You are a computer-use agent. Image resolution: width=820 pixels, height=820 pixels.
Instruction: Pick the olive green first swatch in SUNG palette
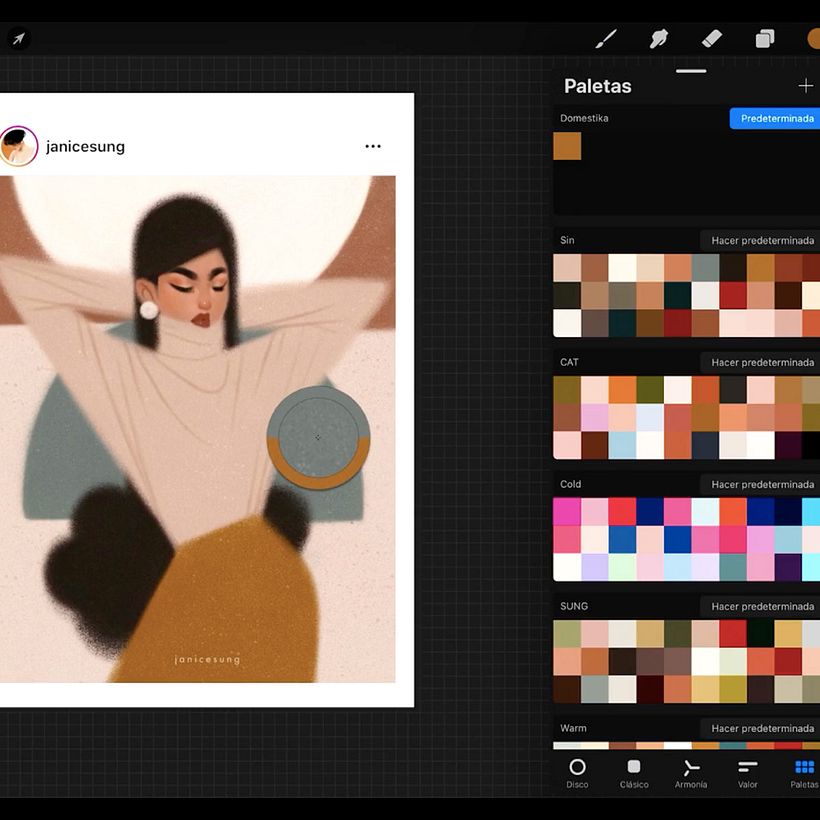point(567,634)
